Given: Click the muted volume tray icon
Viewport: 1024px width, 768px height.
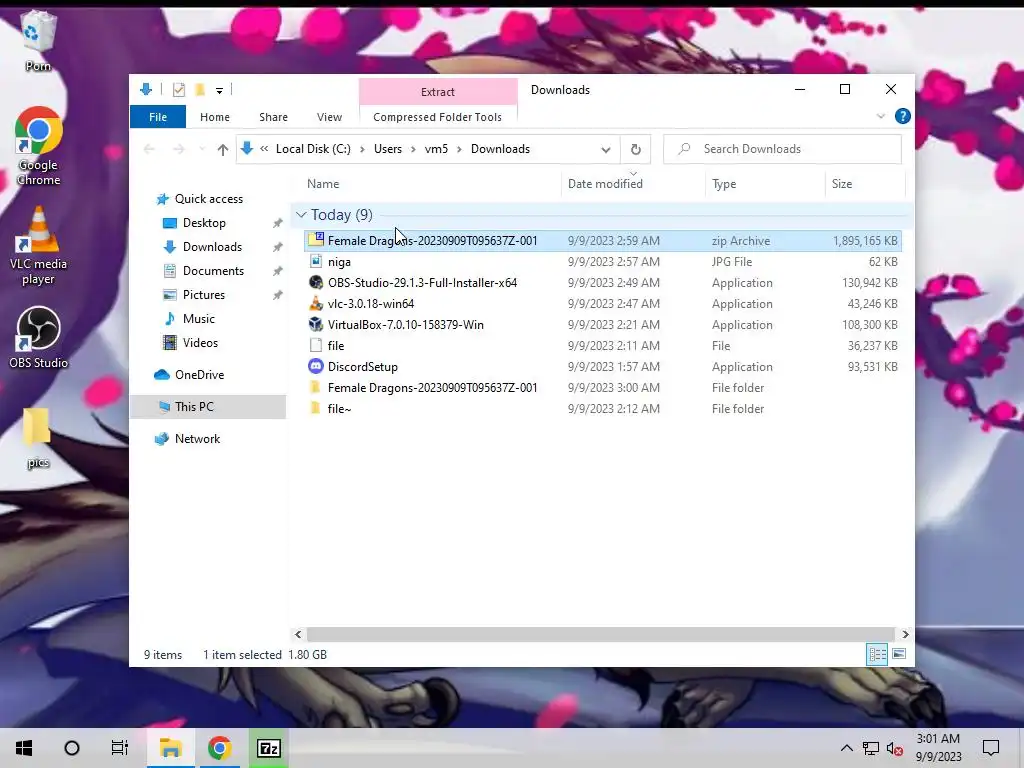Looking at the screenshot, I should (895, 748).
